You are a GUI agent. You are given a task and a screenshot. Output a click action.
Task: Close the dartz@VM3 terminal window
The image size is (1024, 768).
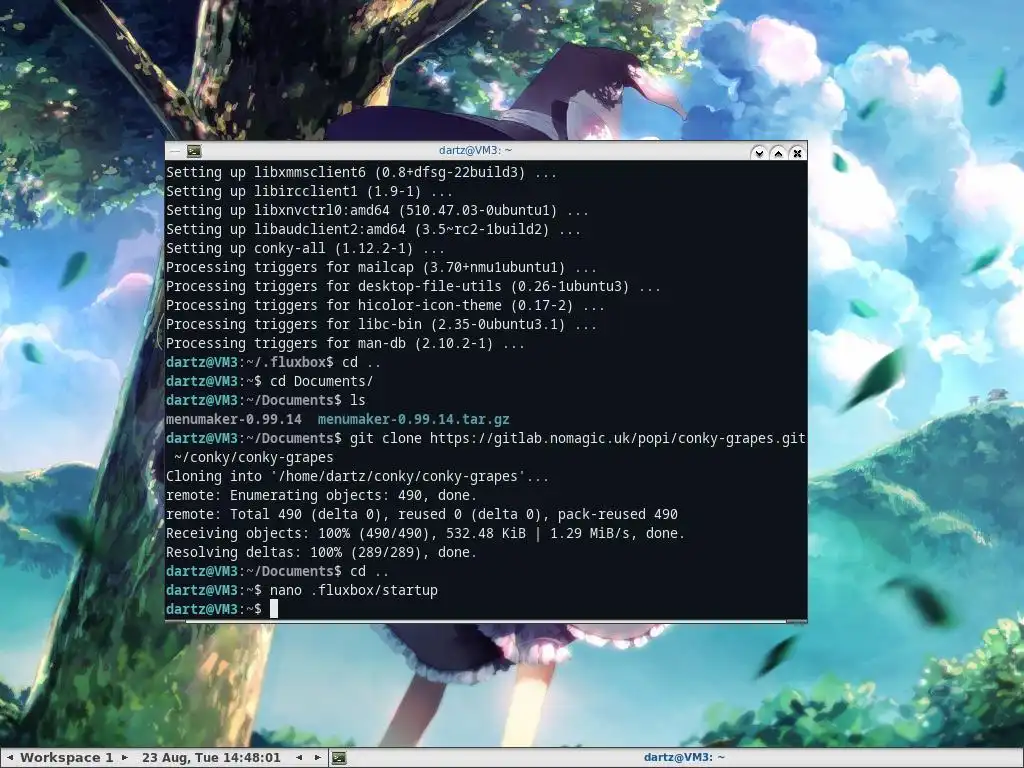click(797, 153)
